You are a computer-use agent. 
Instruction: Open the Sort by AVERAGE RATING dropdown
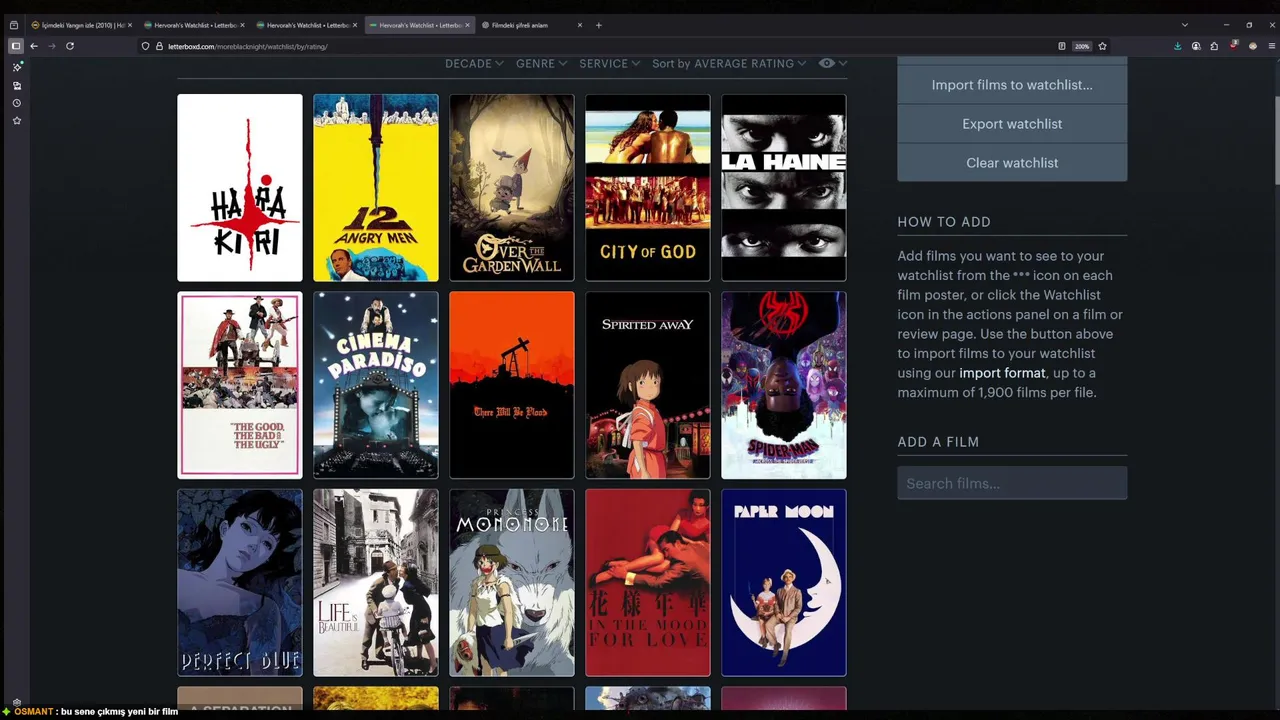point(729,63)
